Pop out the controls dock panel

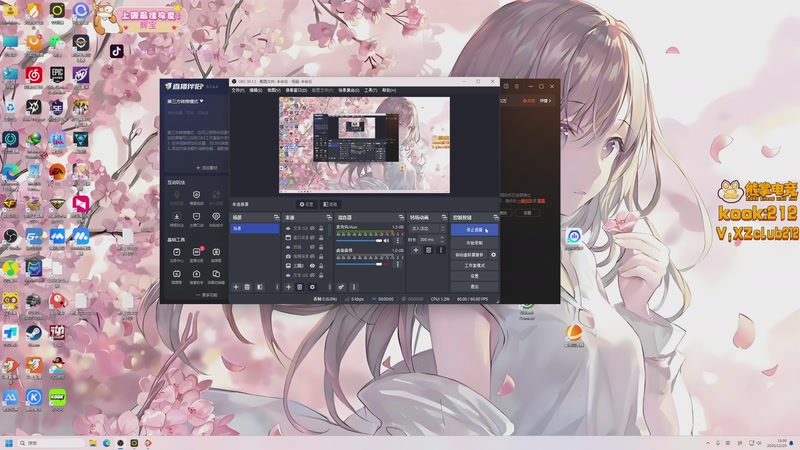click(495, 218)
